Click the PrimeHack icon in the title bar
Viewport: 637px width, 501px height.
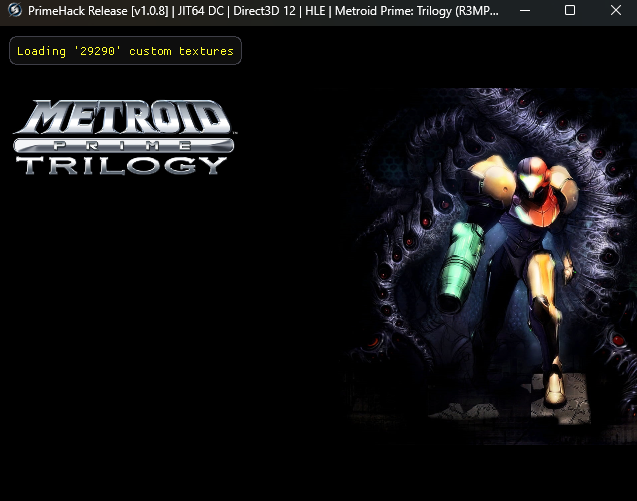pos(15,10)
